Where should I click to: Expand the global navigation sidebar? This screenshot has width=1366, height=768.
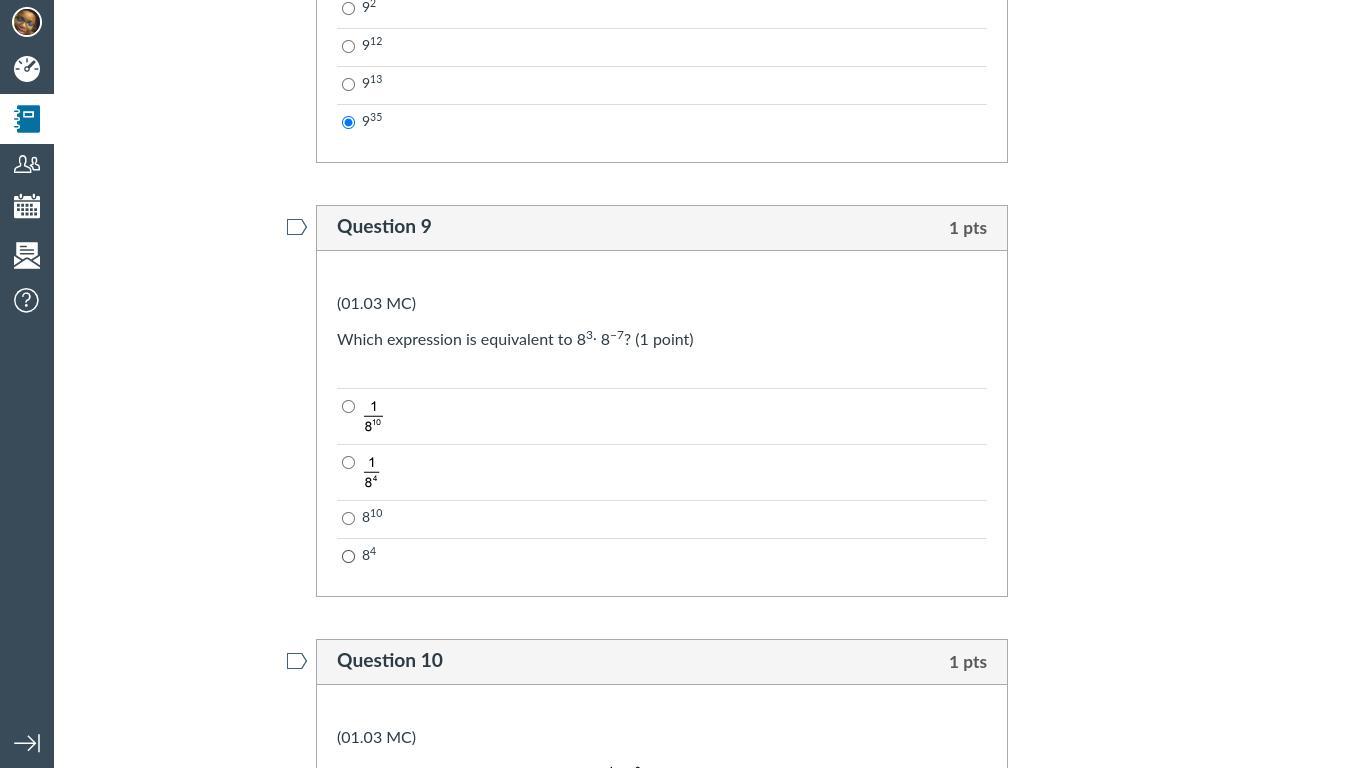pyautogui.click(x=27, y=743)
